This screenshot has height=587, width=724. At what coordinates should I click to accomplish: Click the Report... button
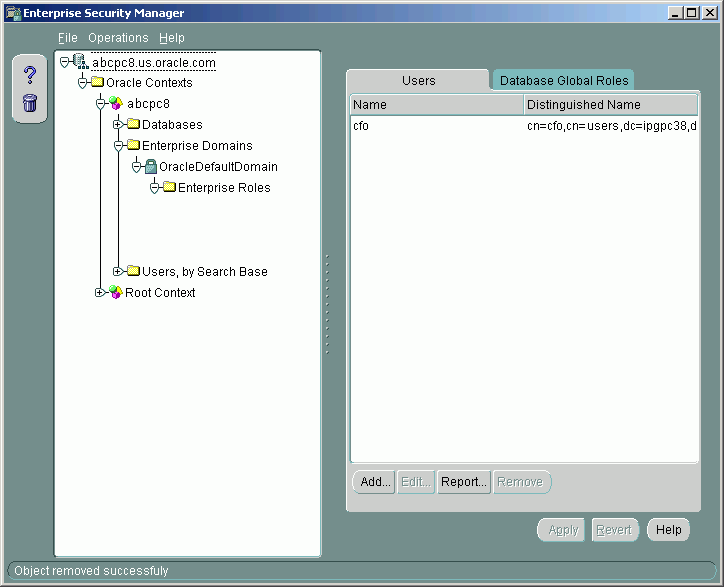pyautogui.click(x=464, y=482)
